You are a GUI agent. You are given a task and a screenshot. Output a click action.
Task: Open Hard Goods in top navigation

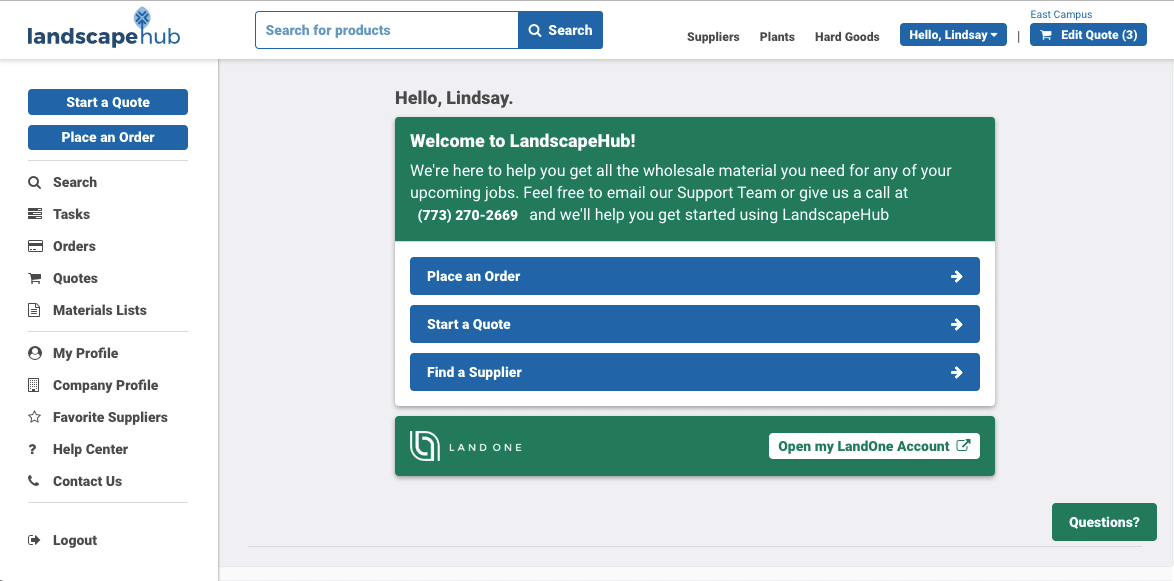coord(847,37)
